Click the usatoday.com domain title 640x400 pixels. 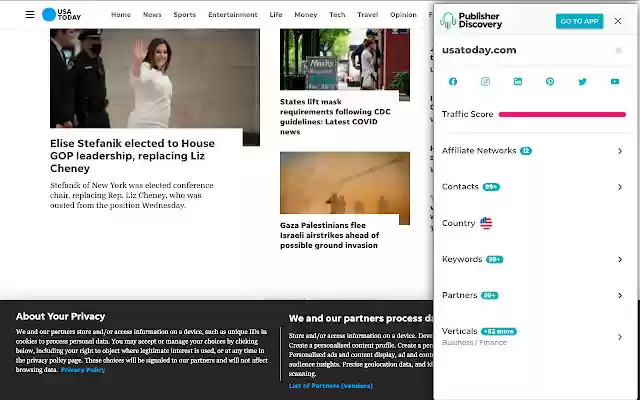tap(479, 50)
